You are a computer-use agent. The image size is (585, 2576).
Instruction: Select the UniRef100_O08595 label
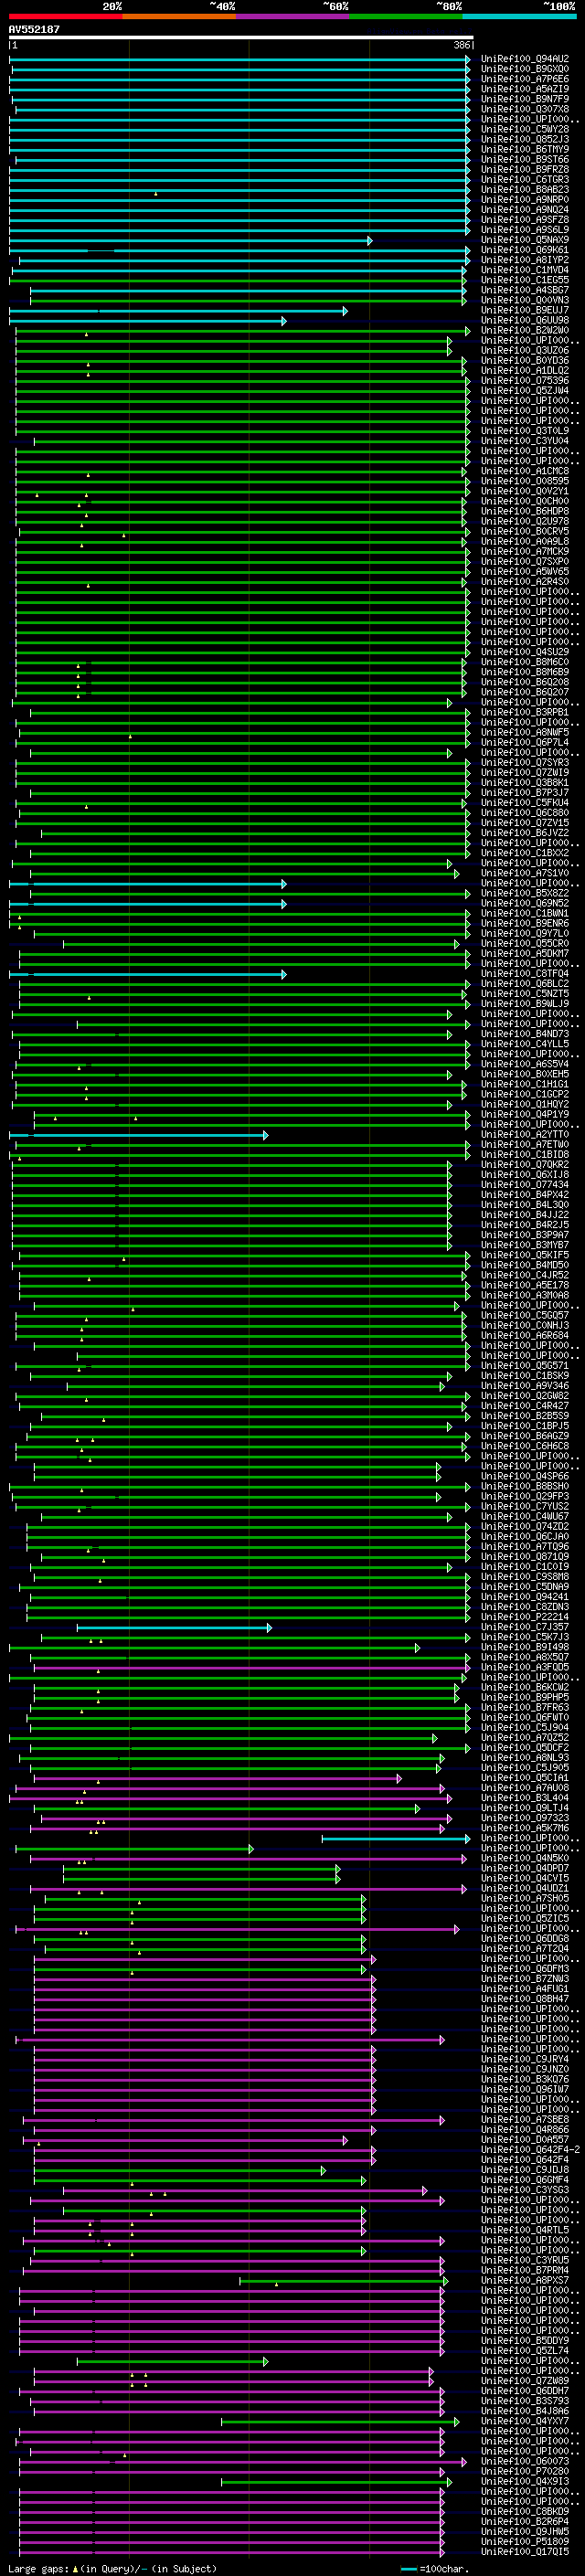525,481
